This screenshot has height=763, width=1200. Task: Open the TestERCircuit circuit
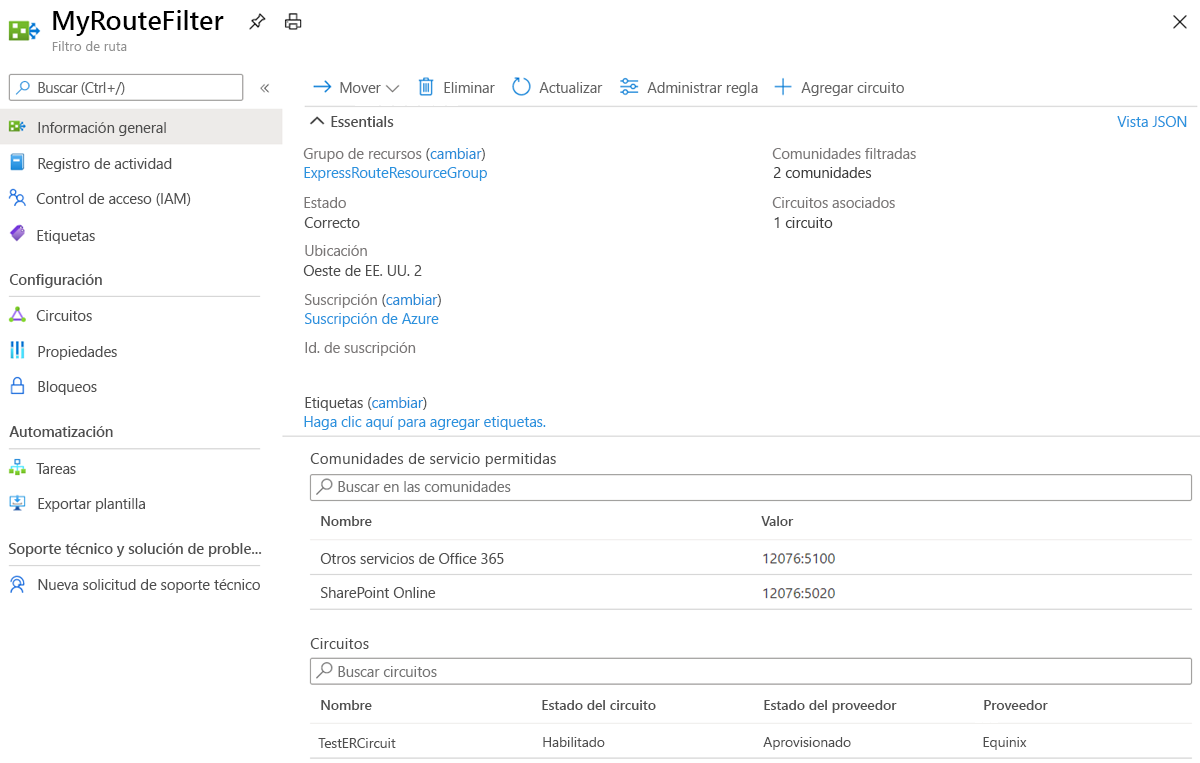coord(357,743)
